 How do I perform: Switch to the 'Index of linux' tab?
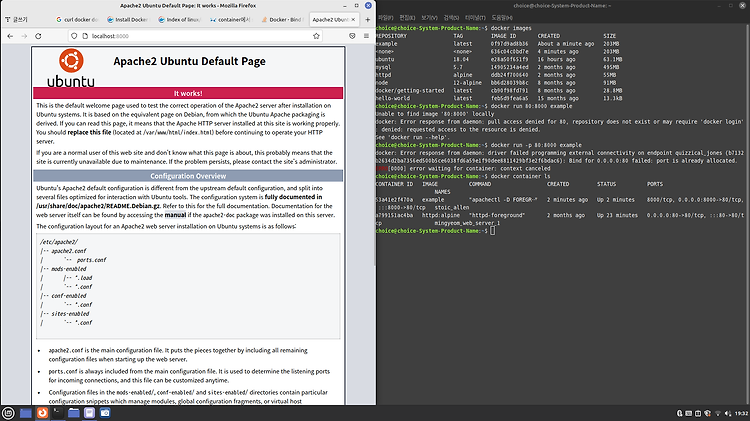coord(178,20)
